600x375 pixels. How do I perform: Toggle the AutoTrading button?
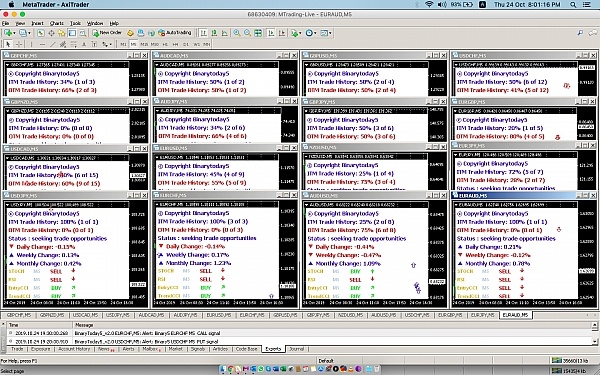(x=174, y=33)
